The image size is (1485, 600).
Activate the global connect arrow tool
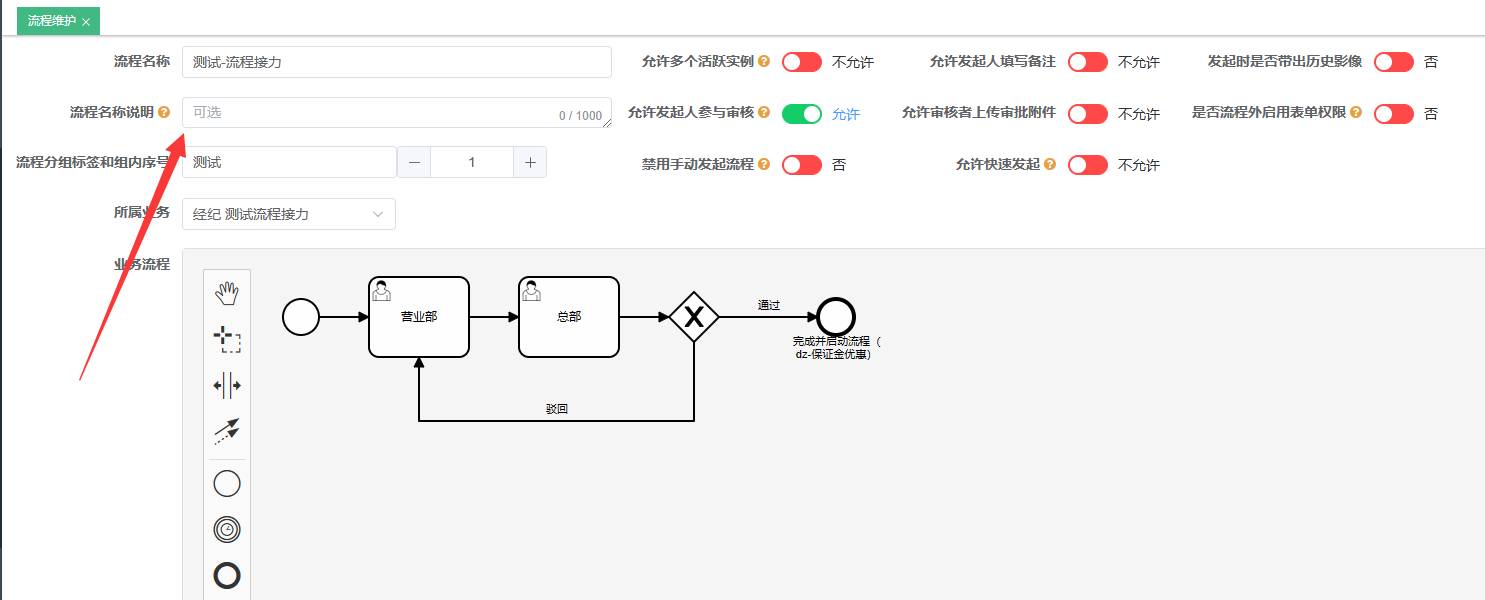(227, 431)
